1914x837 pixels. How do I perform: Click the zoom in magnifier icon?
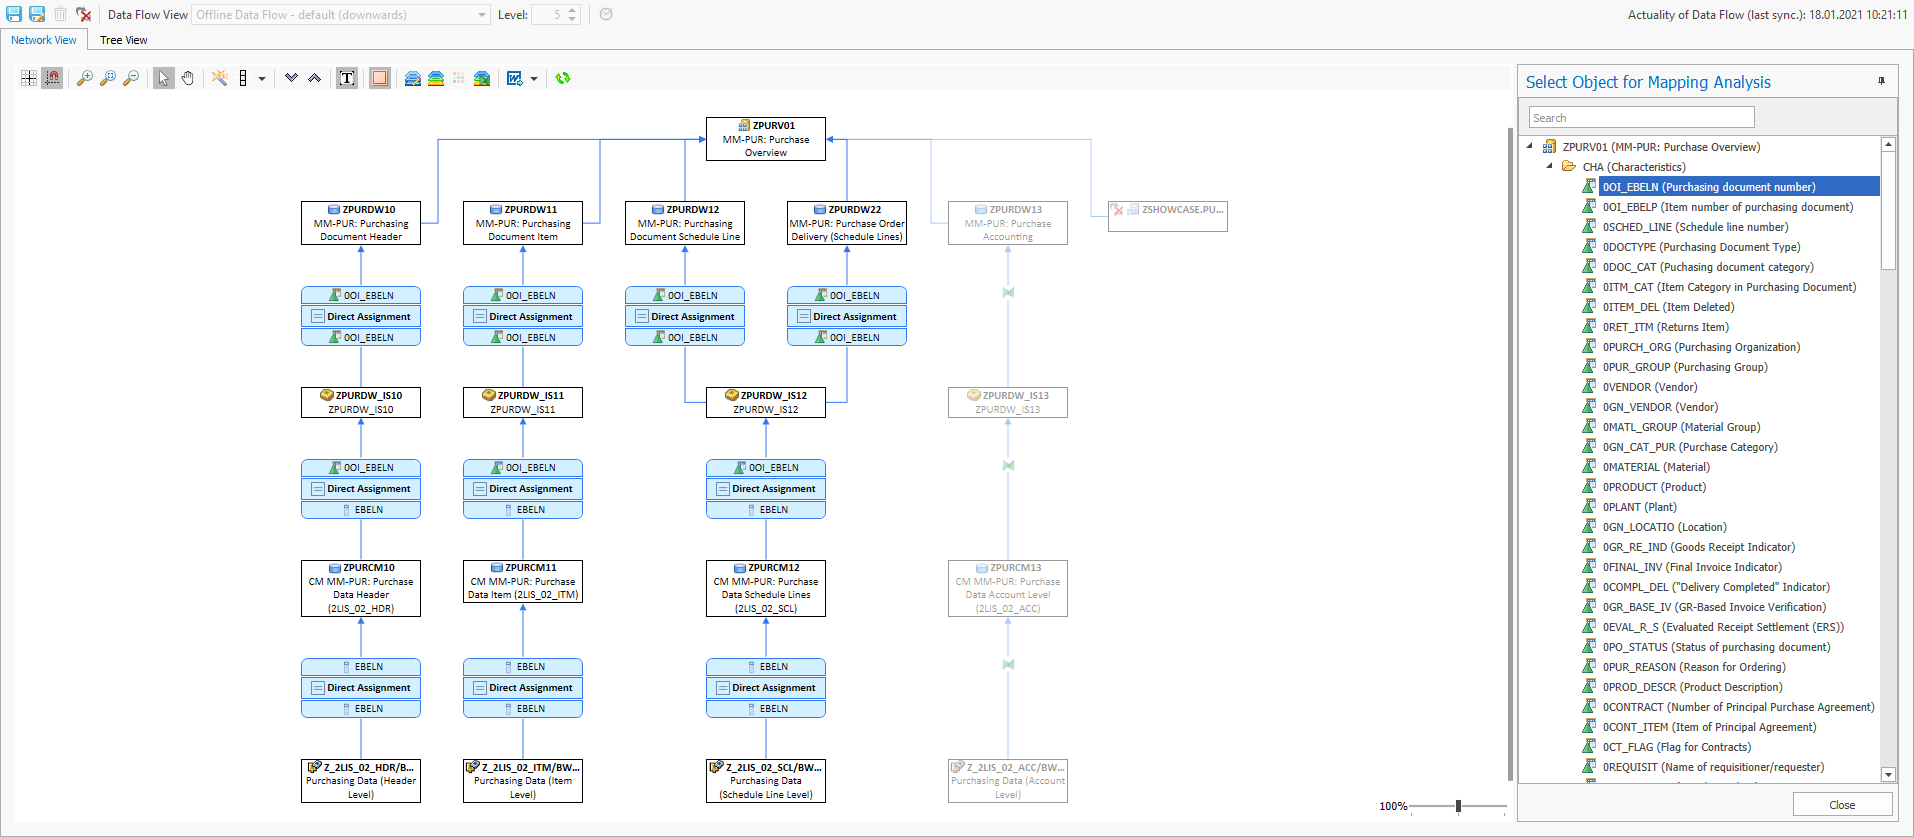[85, 78]
